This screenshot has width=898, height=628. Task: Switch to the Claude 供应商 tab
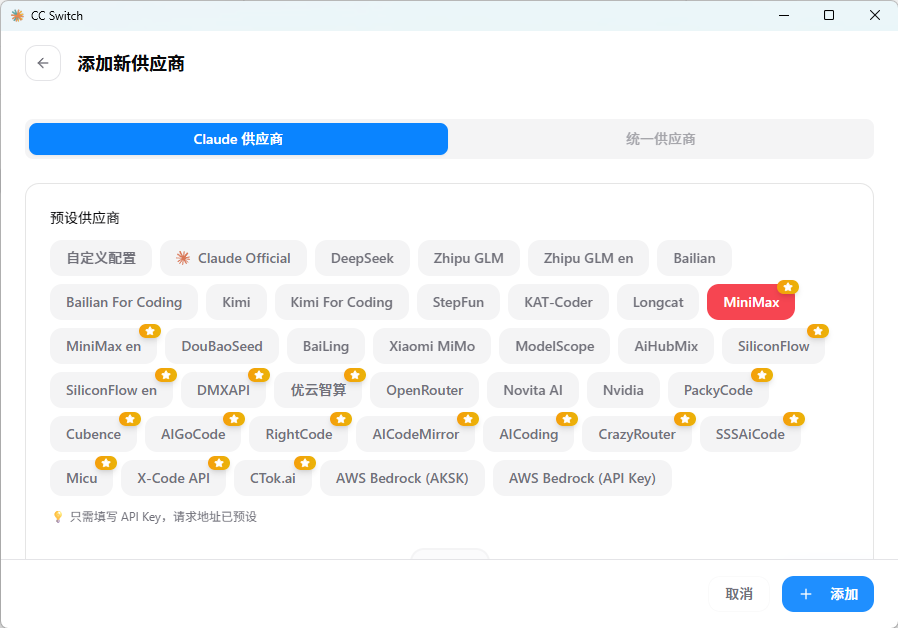238,139
